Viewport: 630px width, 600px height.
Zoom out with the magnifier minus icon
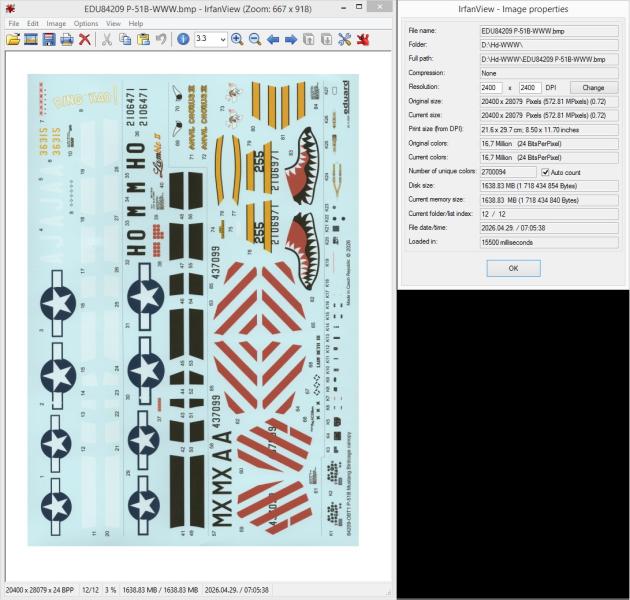point(255,39)
